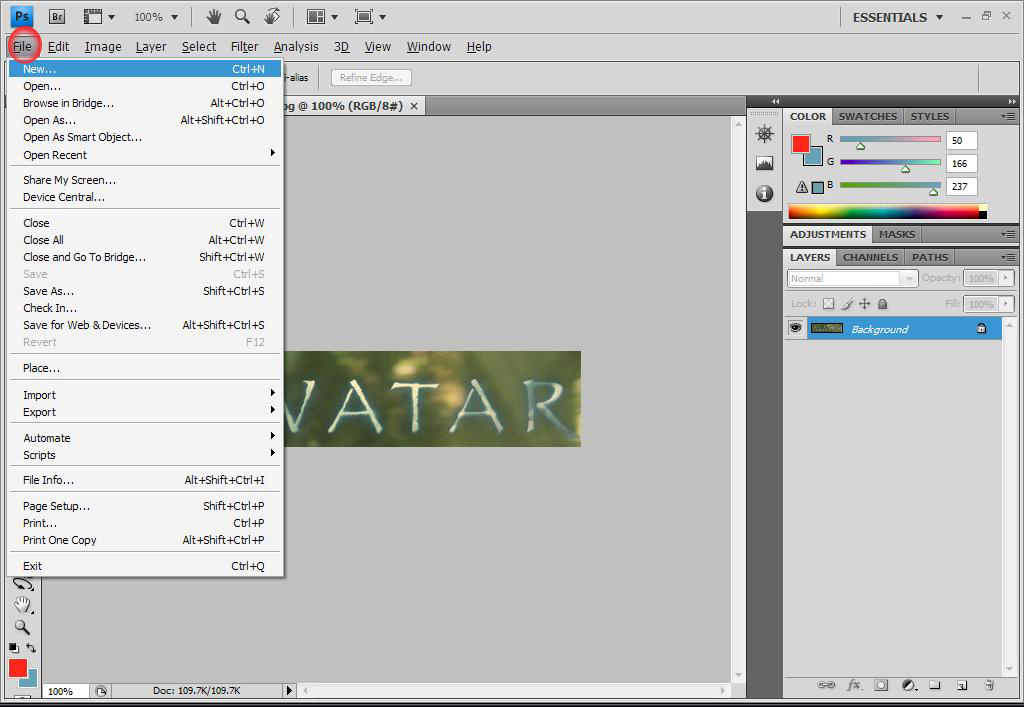
Task: Select the Zoom tool in the left toolbox
Action: pos(22,627)
